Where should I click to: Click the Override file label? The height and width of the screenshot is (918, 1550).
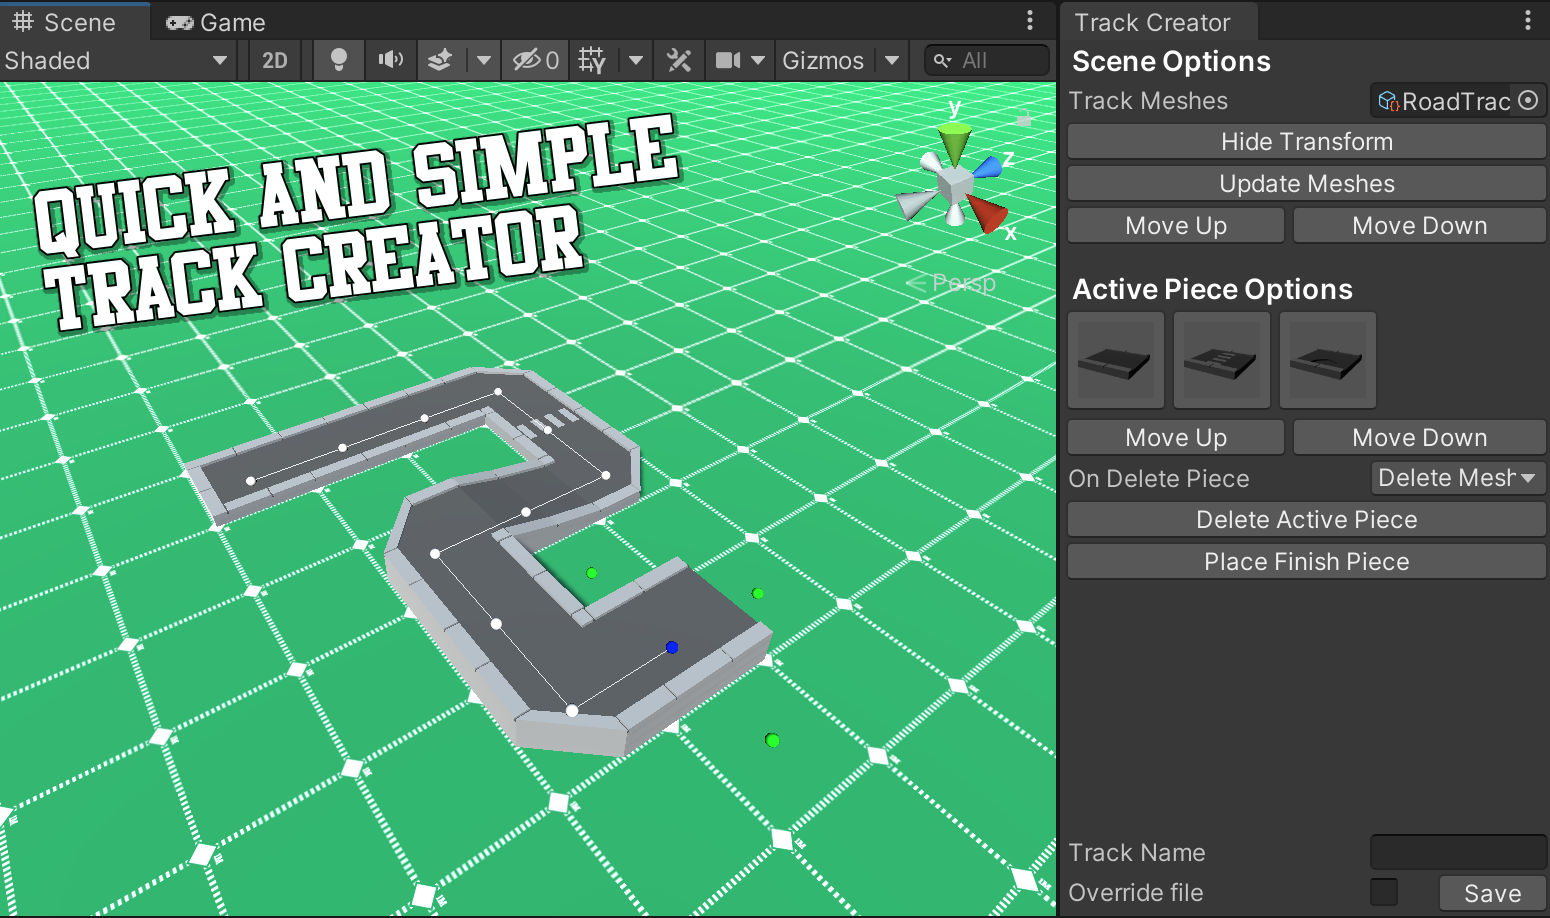click(x=1136, y=893)
